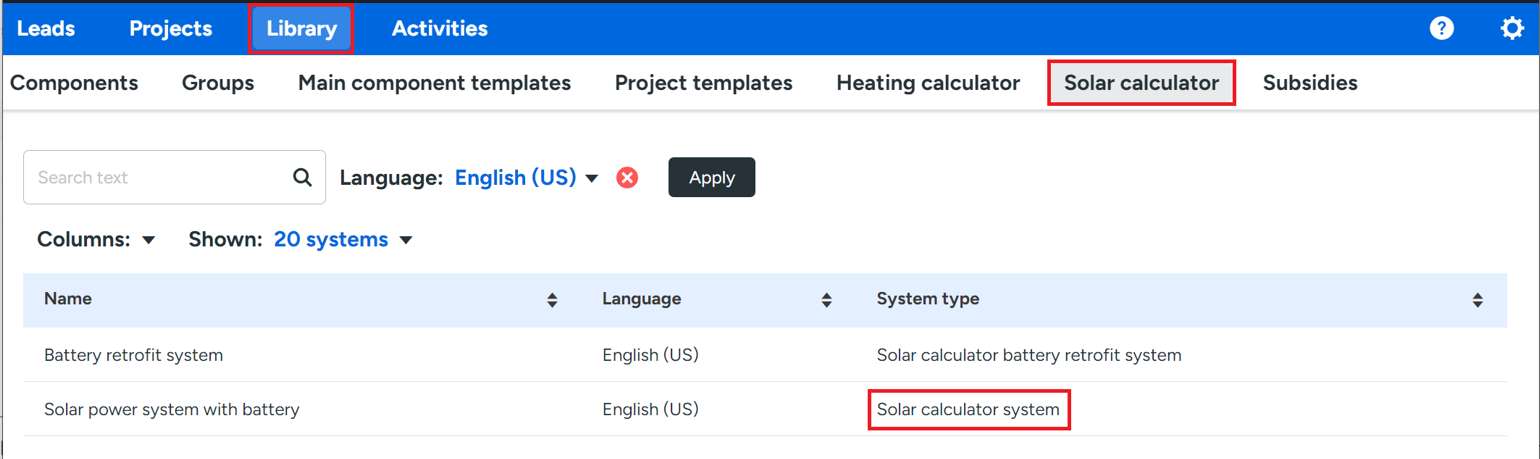Go to the Activities menu
The height and width of the screenshot is (459, 1540).
click(x=439, y=28)
